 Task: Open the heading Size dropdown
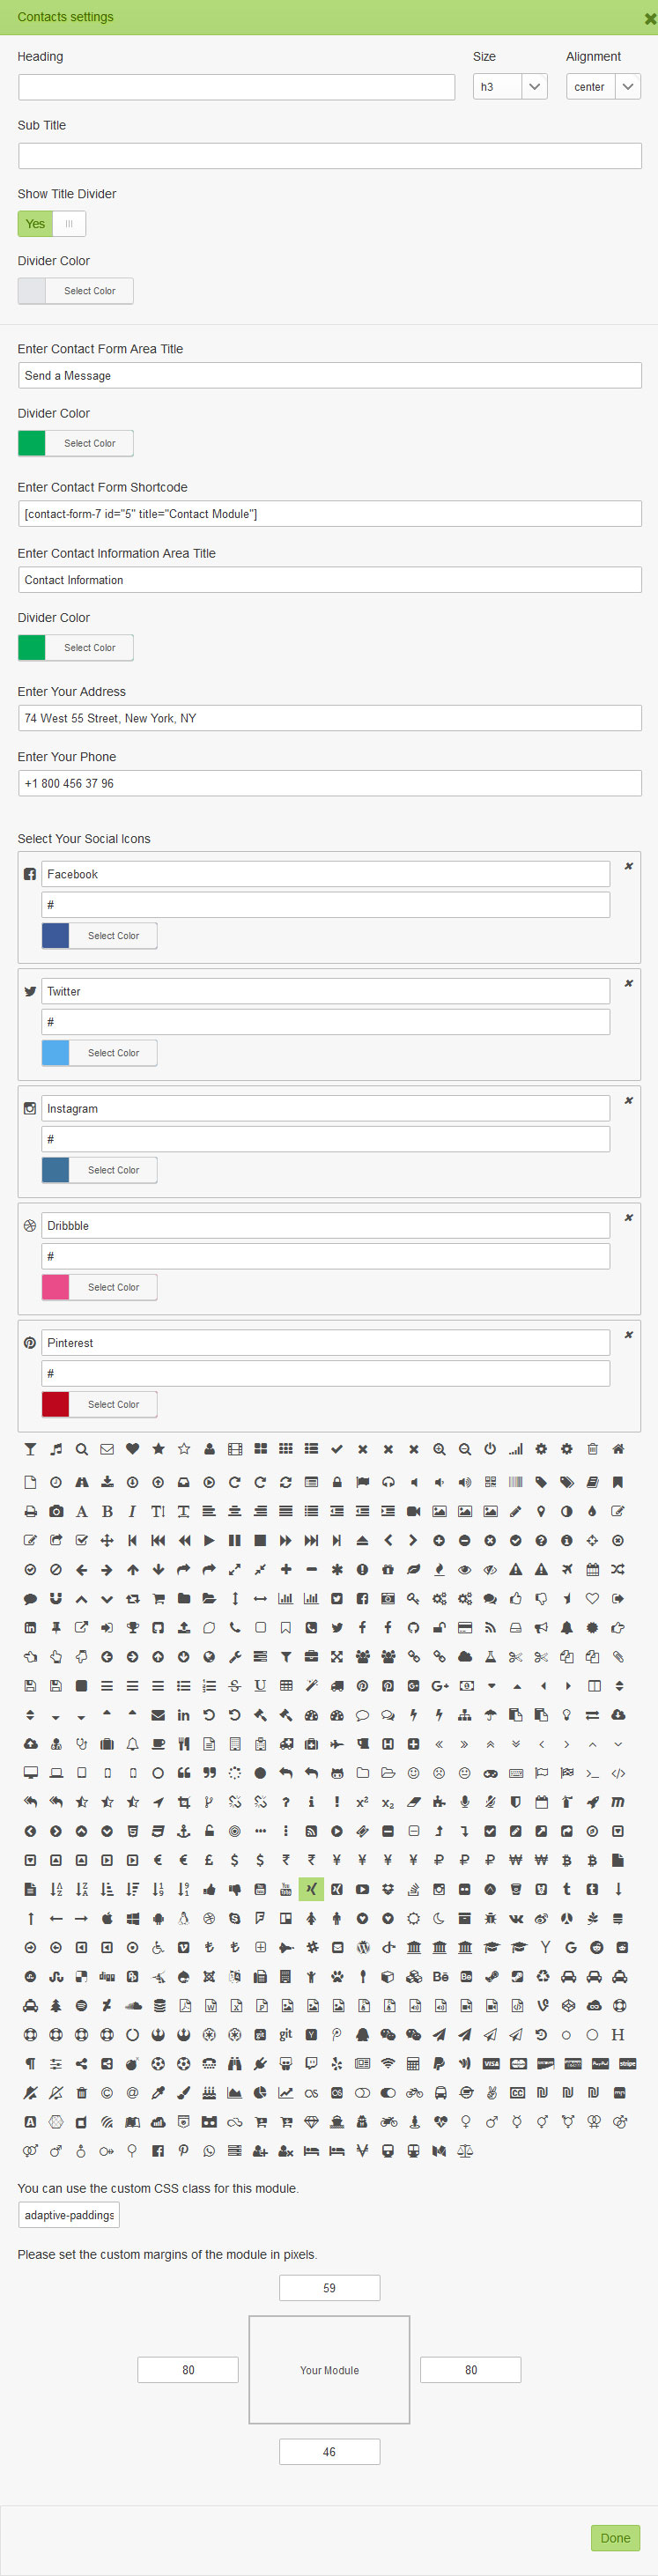(509, 87)
